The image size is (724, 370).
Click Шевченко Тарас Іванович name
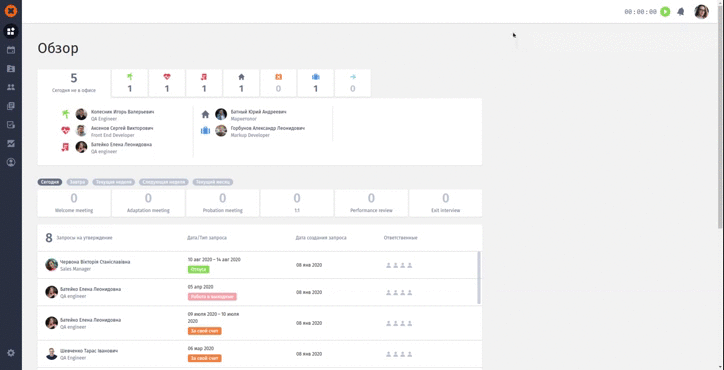[89, 351]
